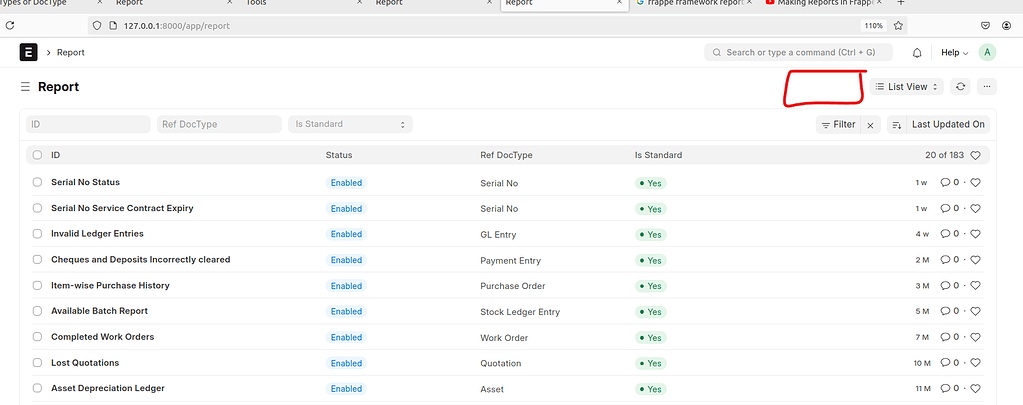This screenshot has height=405, width=1023.
Task: Select all reports with header checkbox
Action: pos(37,155)
